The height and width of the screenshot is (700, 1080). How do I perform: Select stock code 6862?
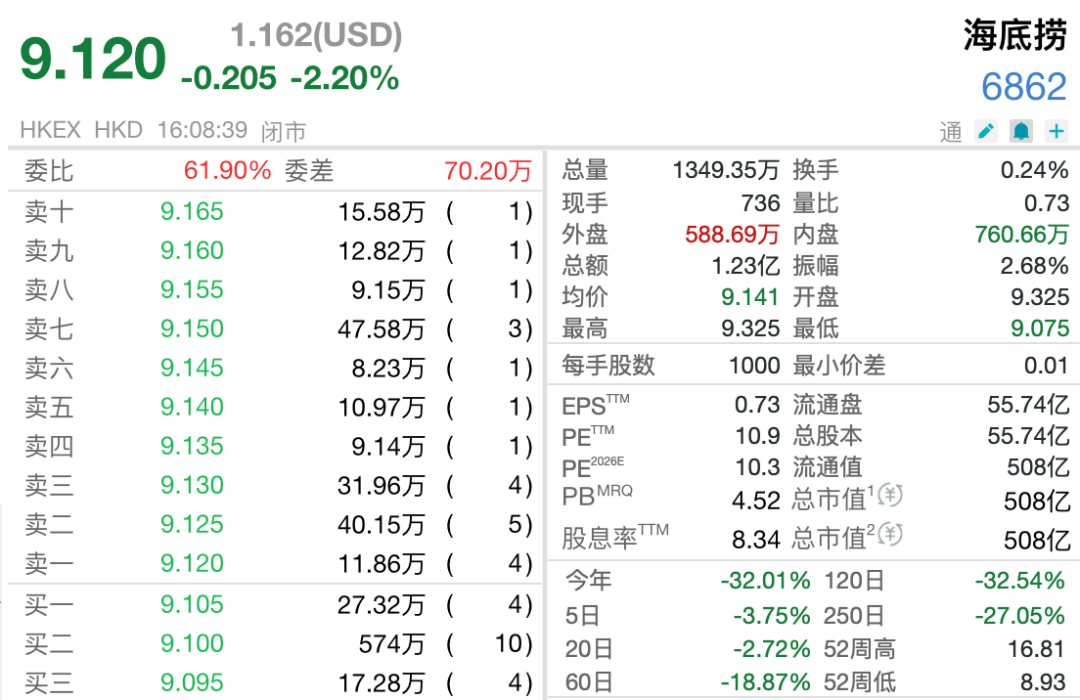coord(1024,88)
